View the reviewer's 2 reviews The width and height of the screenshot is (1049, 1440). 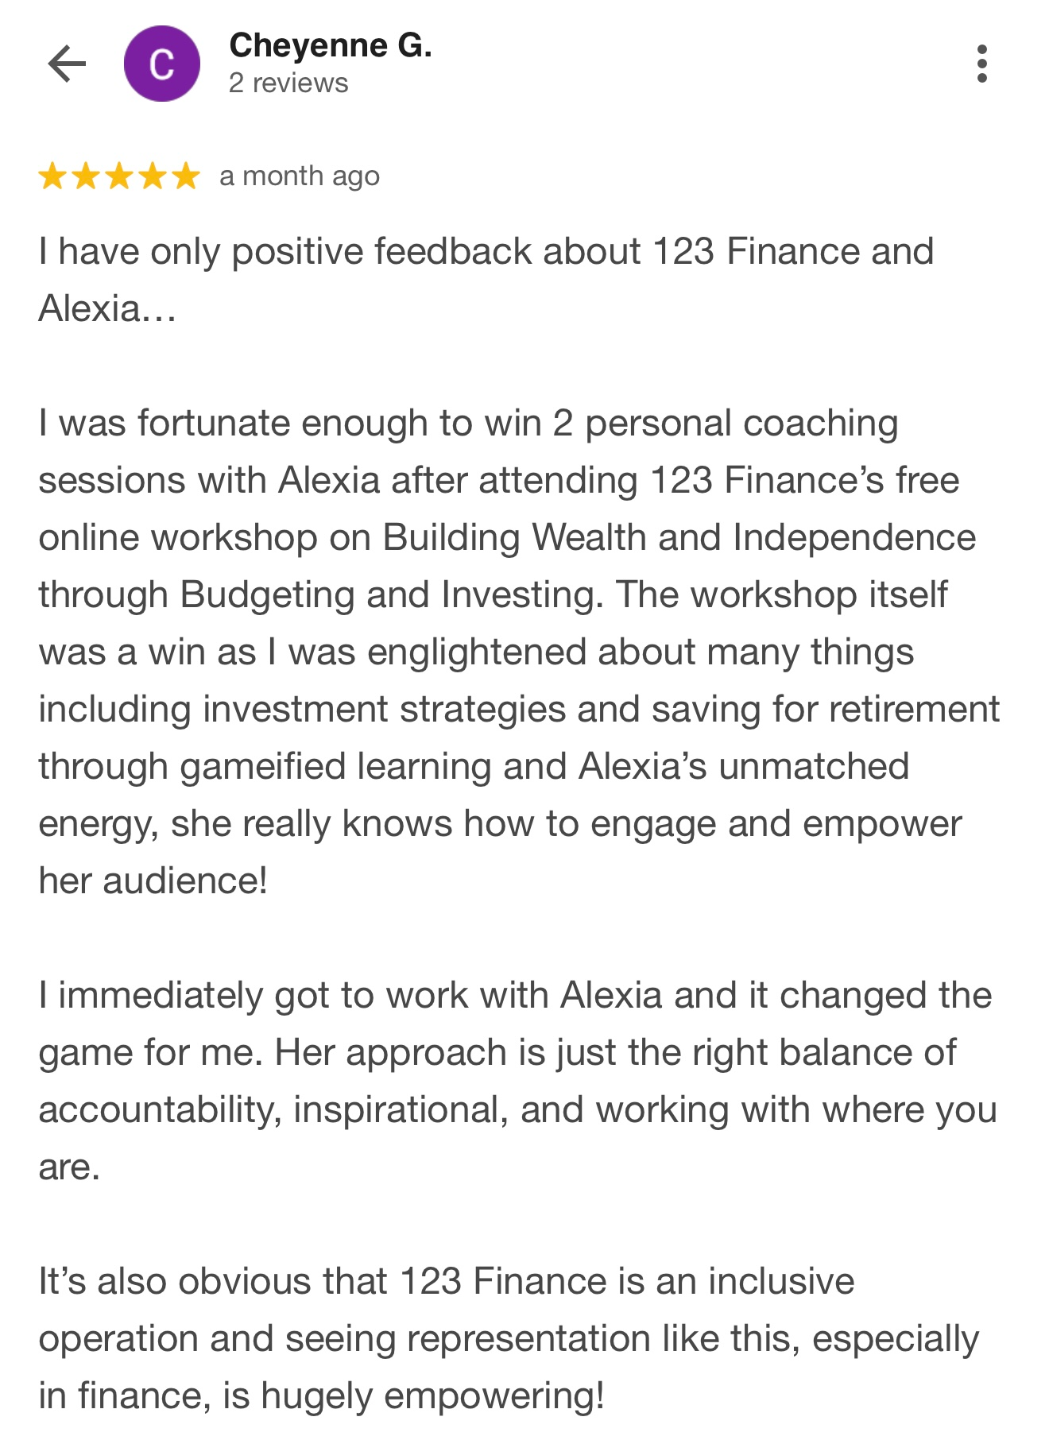click(288, 83)
